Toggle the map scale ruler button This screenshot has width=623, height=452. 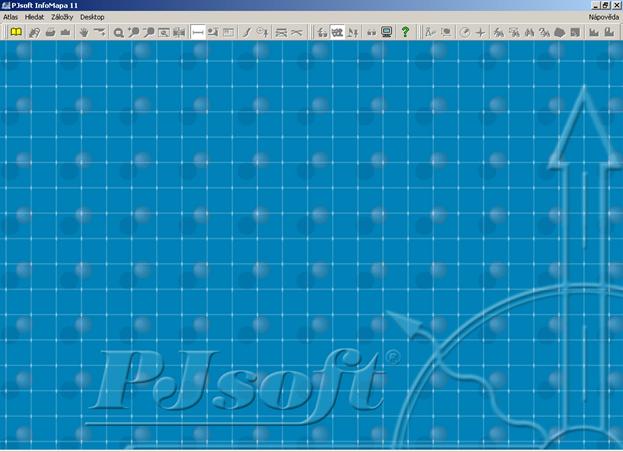point(198,32)
